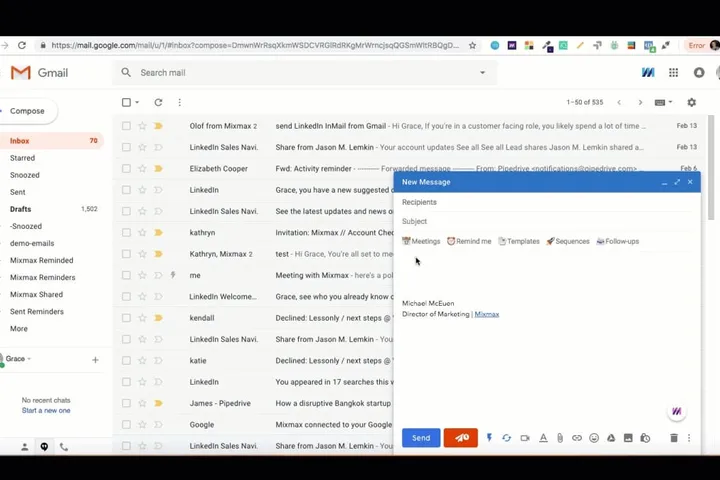Open the Mixmax Templates menu in compose
The width and height of the screenshot is (720, 480).
click(519, 241)
